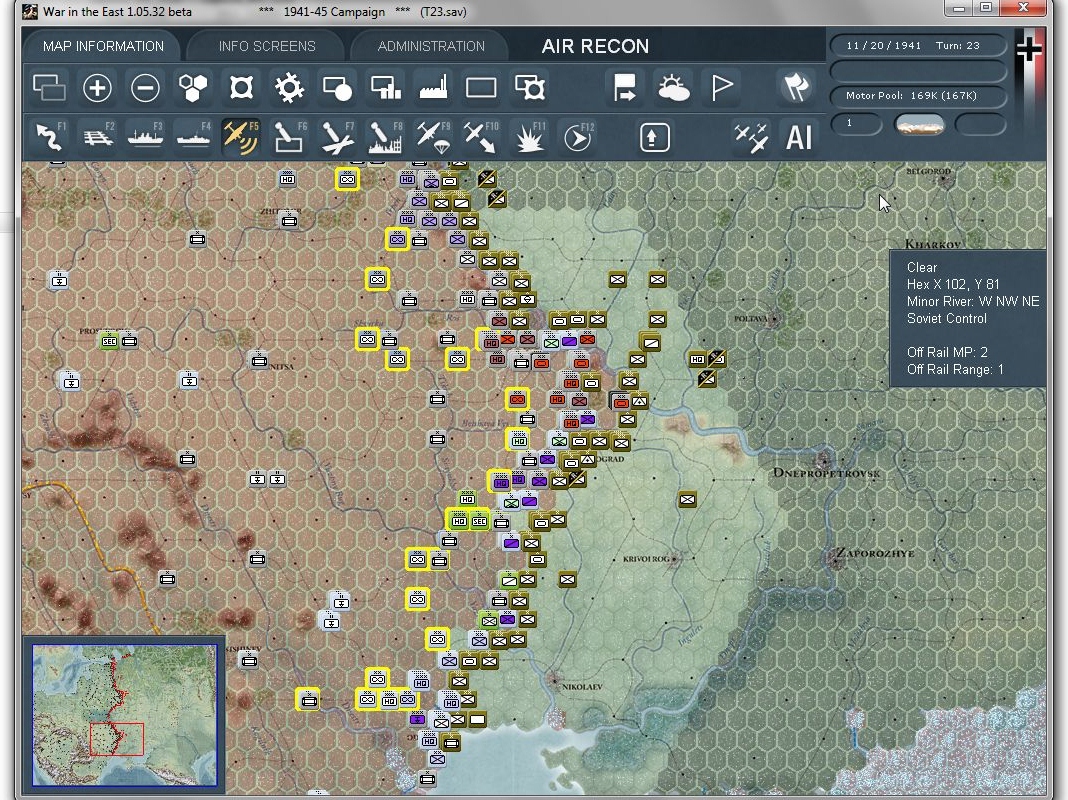The height and width of the screenshot is (800, 1068).
Task: Open the ADMINISTRATION tab
Action: click(x=431, y=46)
